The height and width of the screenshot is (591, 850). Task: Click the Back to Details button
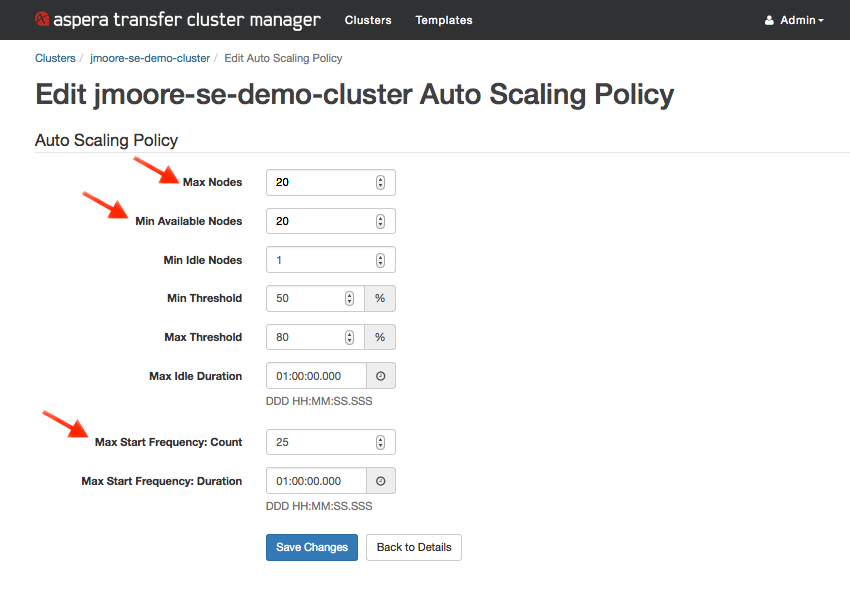pyautogui.click(x=414, y=547)
